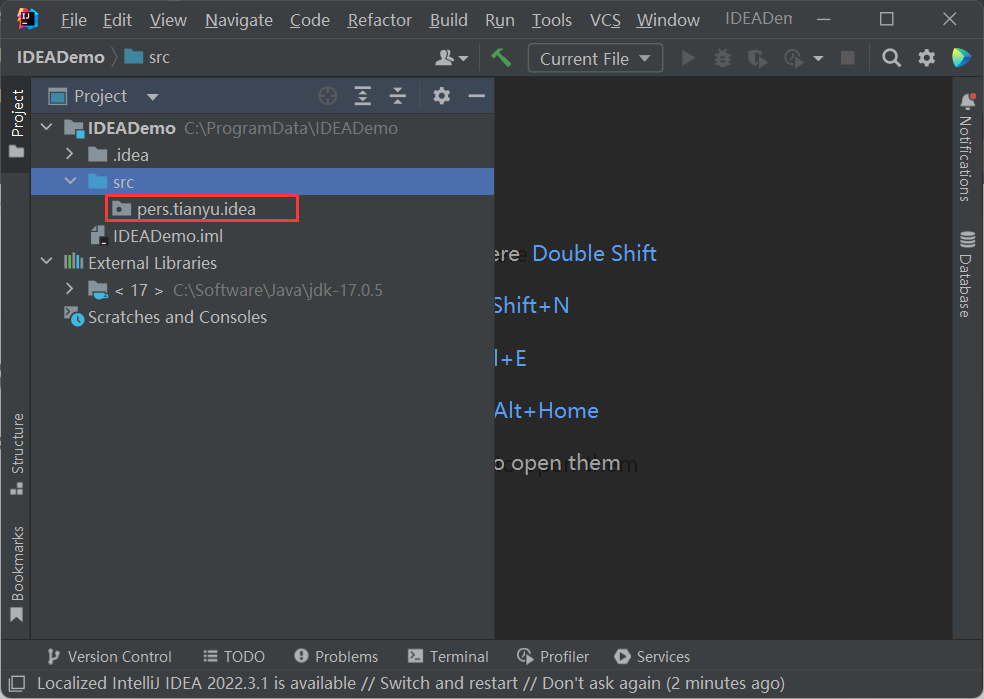Hide the Project tool window with minus icon

(477, 95)
